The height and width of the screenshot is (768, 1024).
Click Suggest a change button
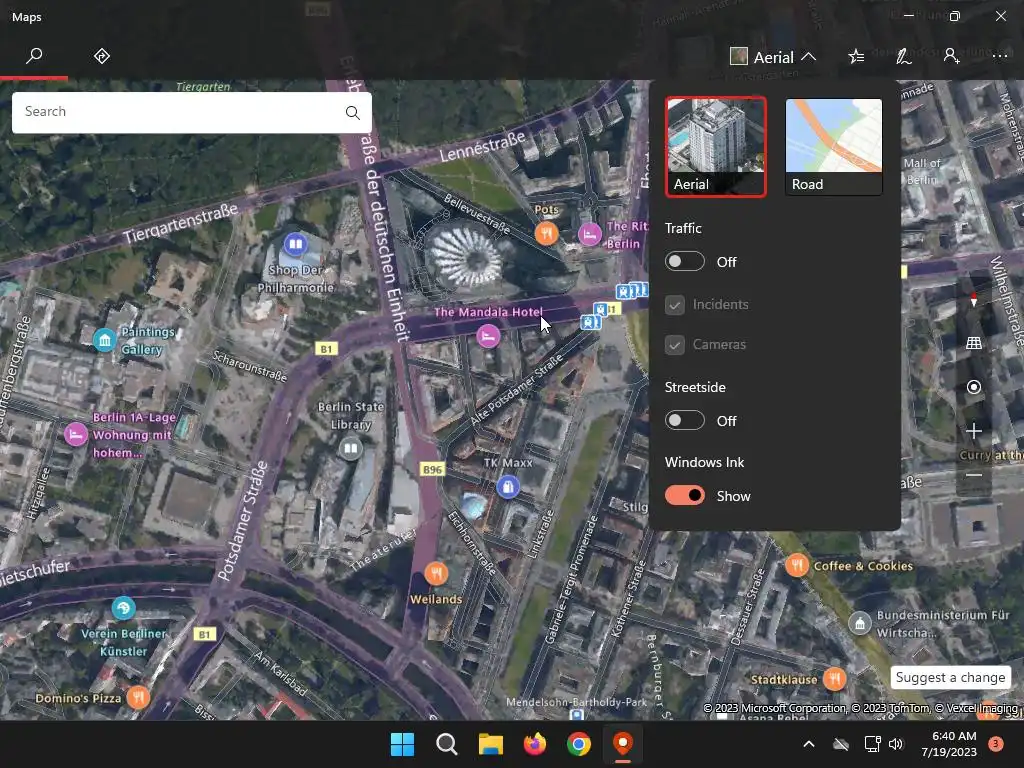pos(950,678)
